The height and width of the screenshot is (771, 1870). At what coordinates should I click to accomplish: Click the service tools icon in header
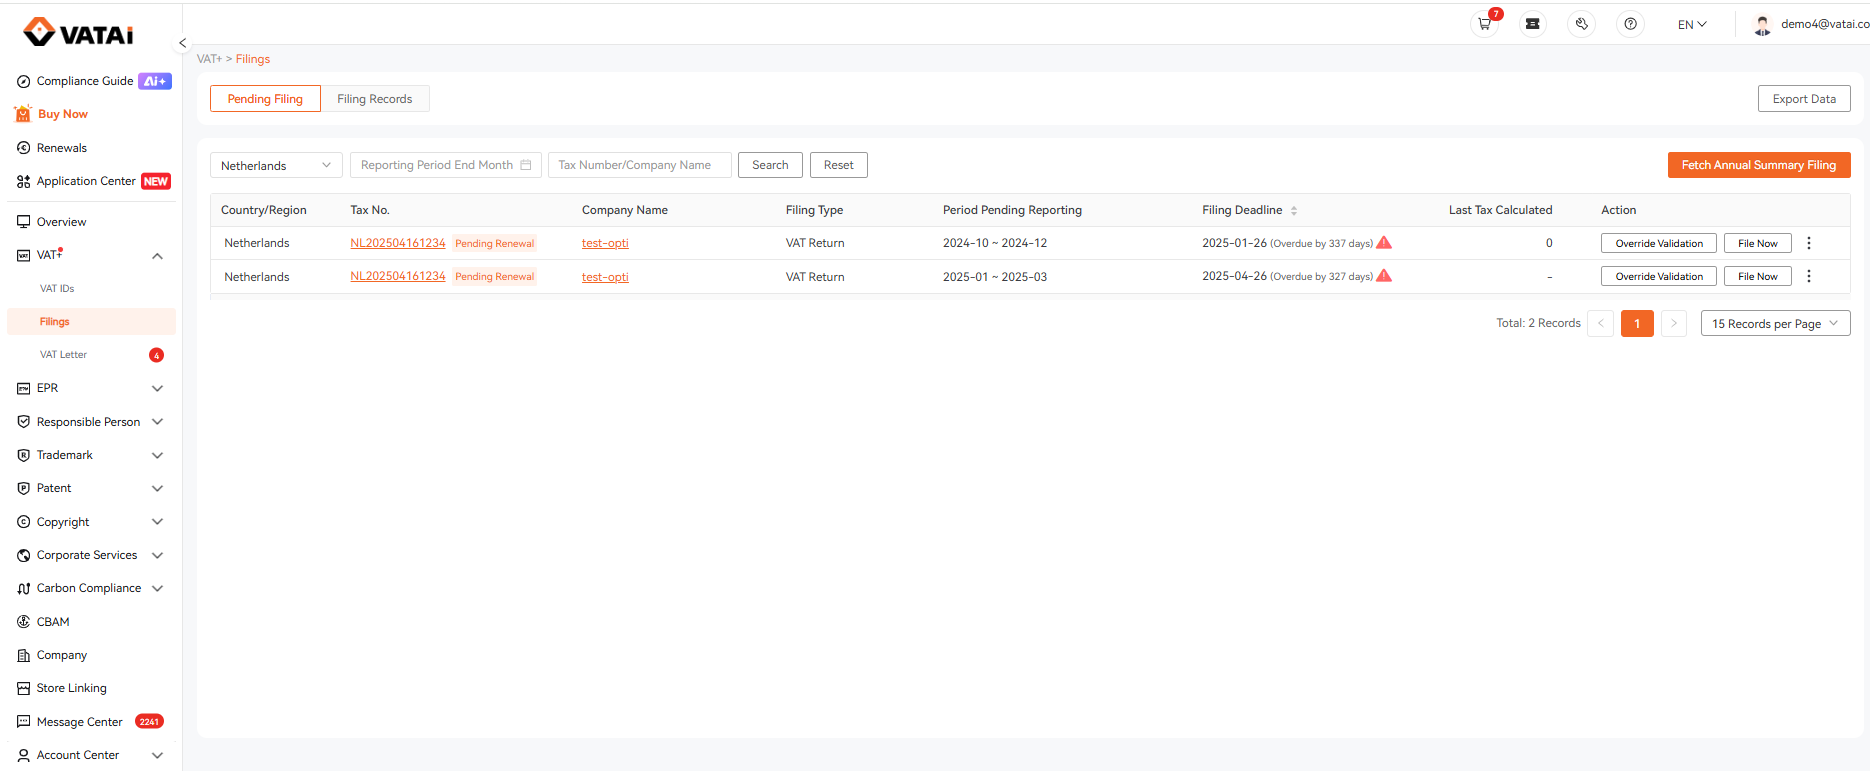coord(1581,24)
